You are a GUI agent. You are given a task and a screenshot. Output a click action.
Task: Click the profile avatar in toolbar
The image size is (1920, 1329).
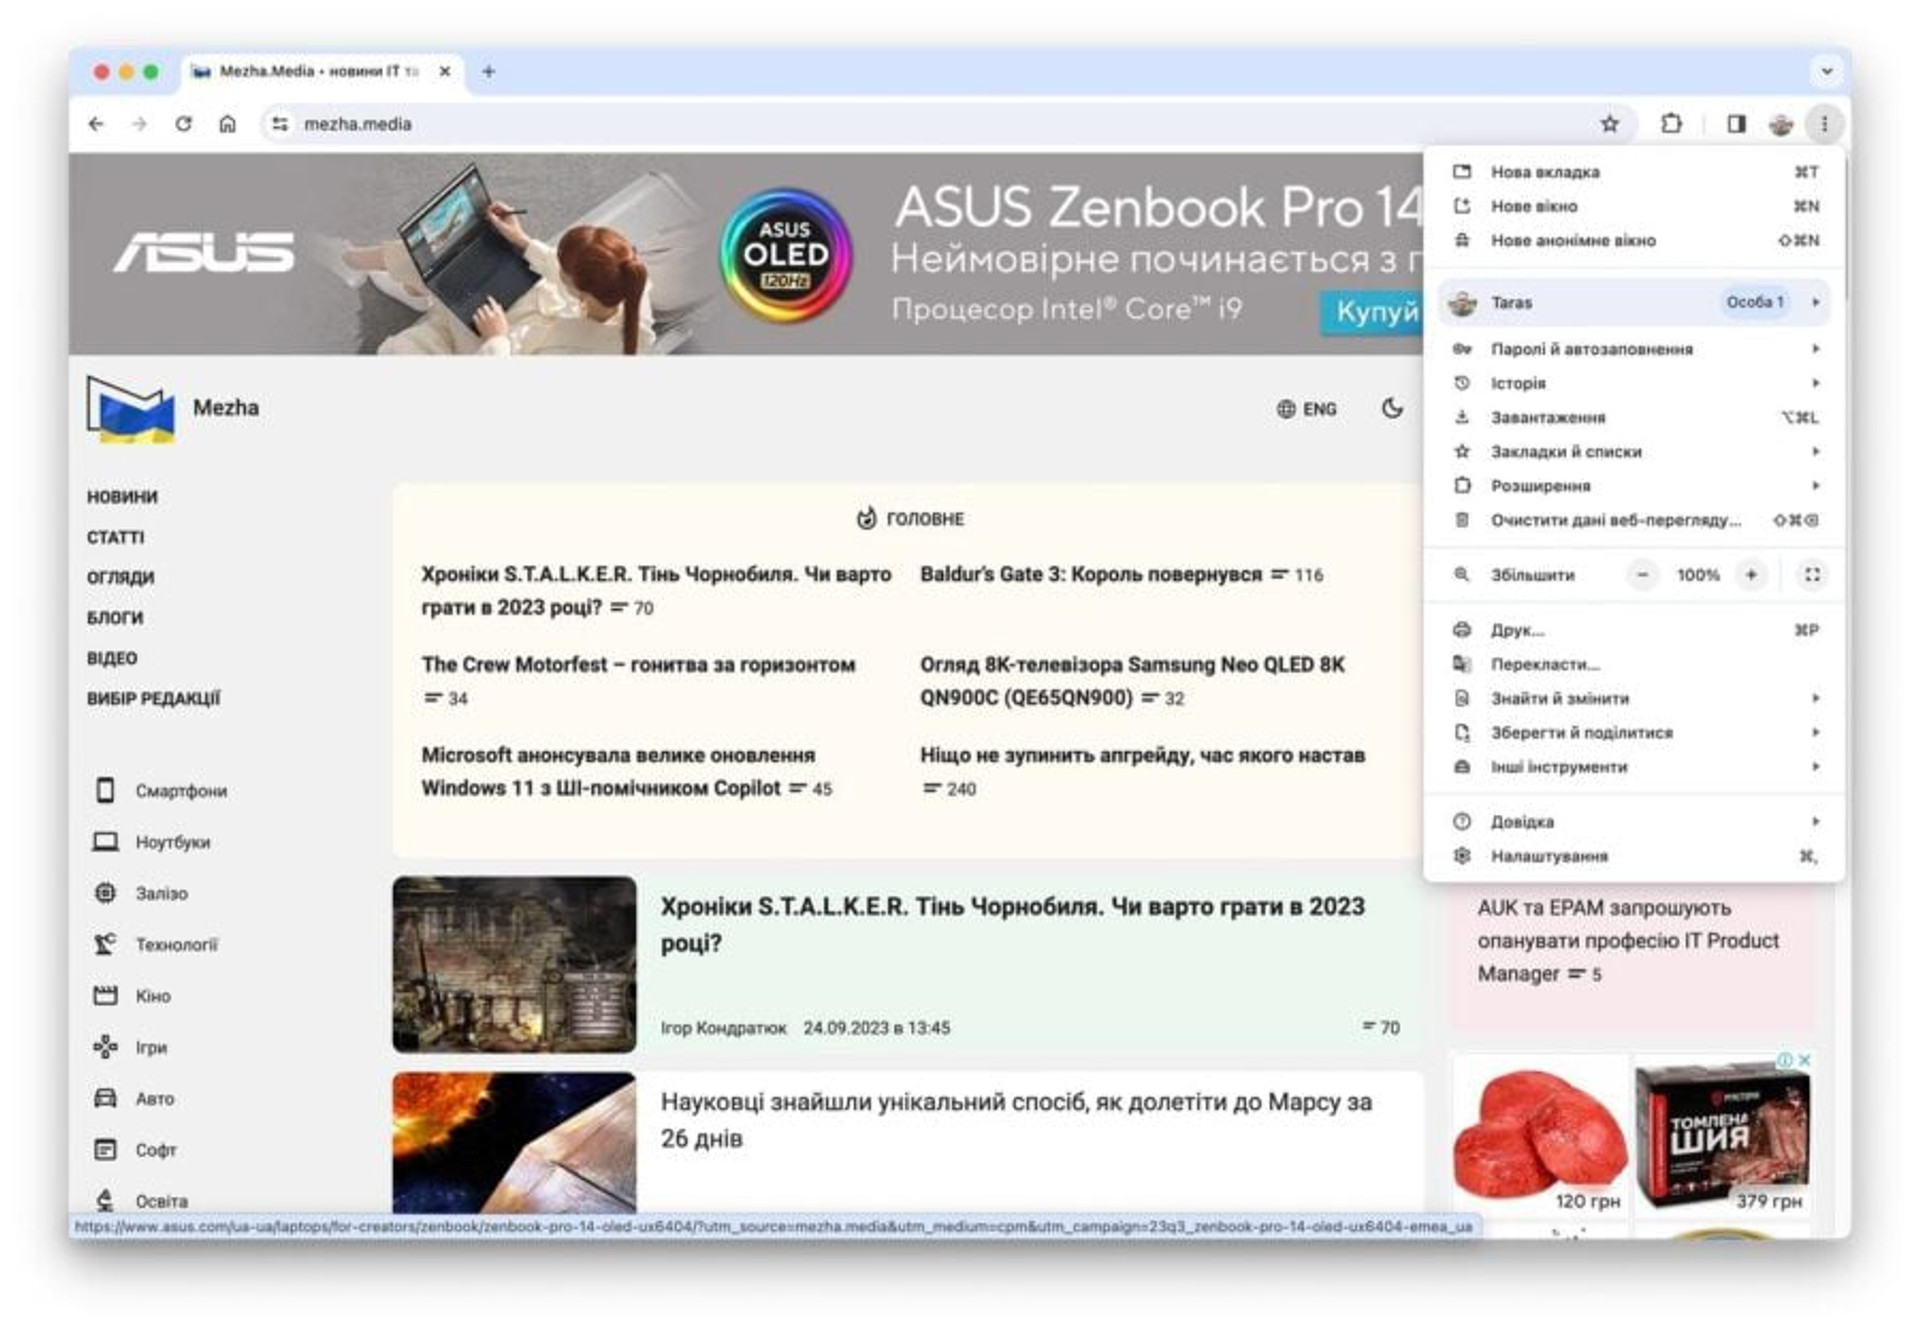1781,124
